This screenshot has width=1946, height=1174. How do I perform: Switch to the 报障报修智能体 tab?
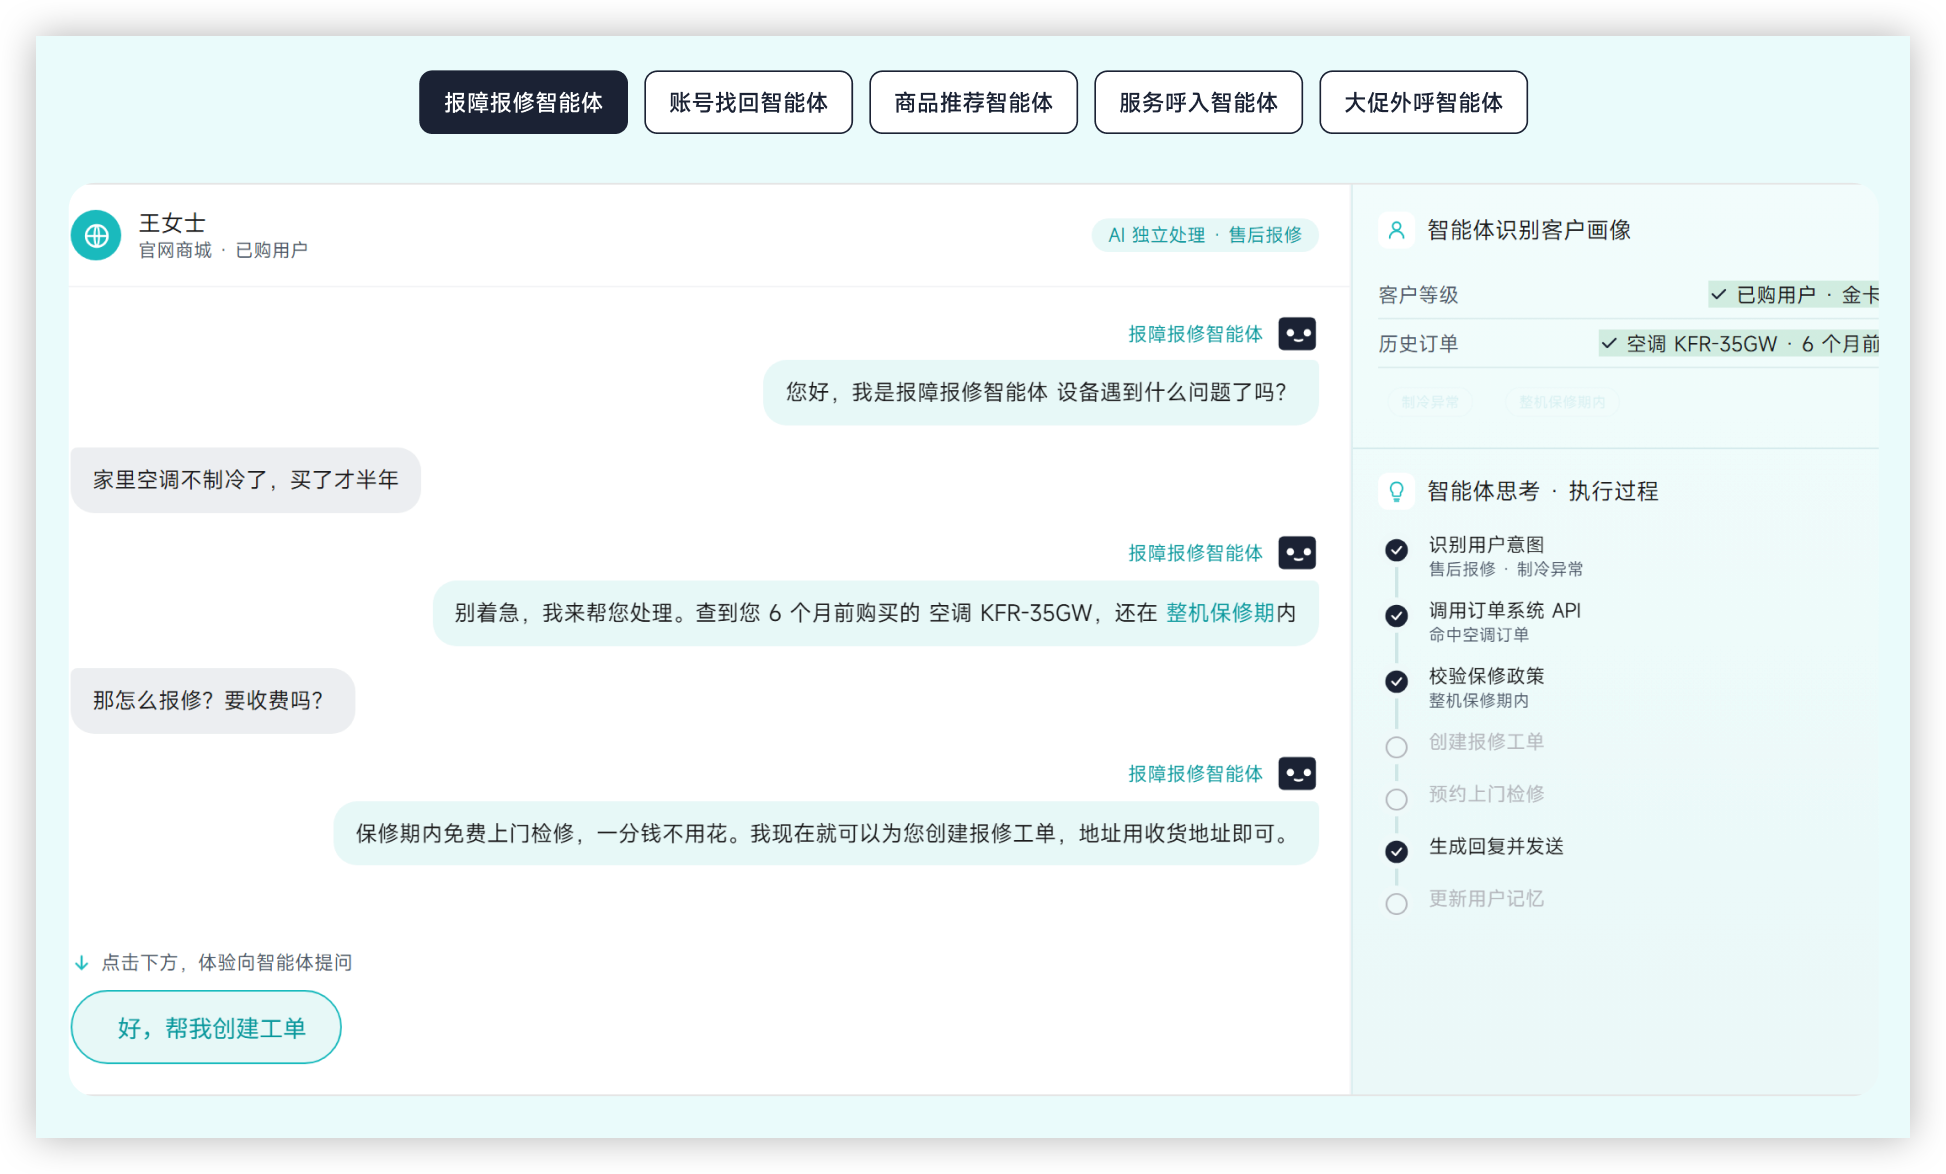click(523, 102)
